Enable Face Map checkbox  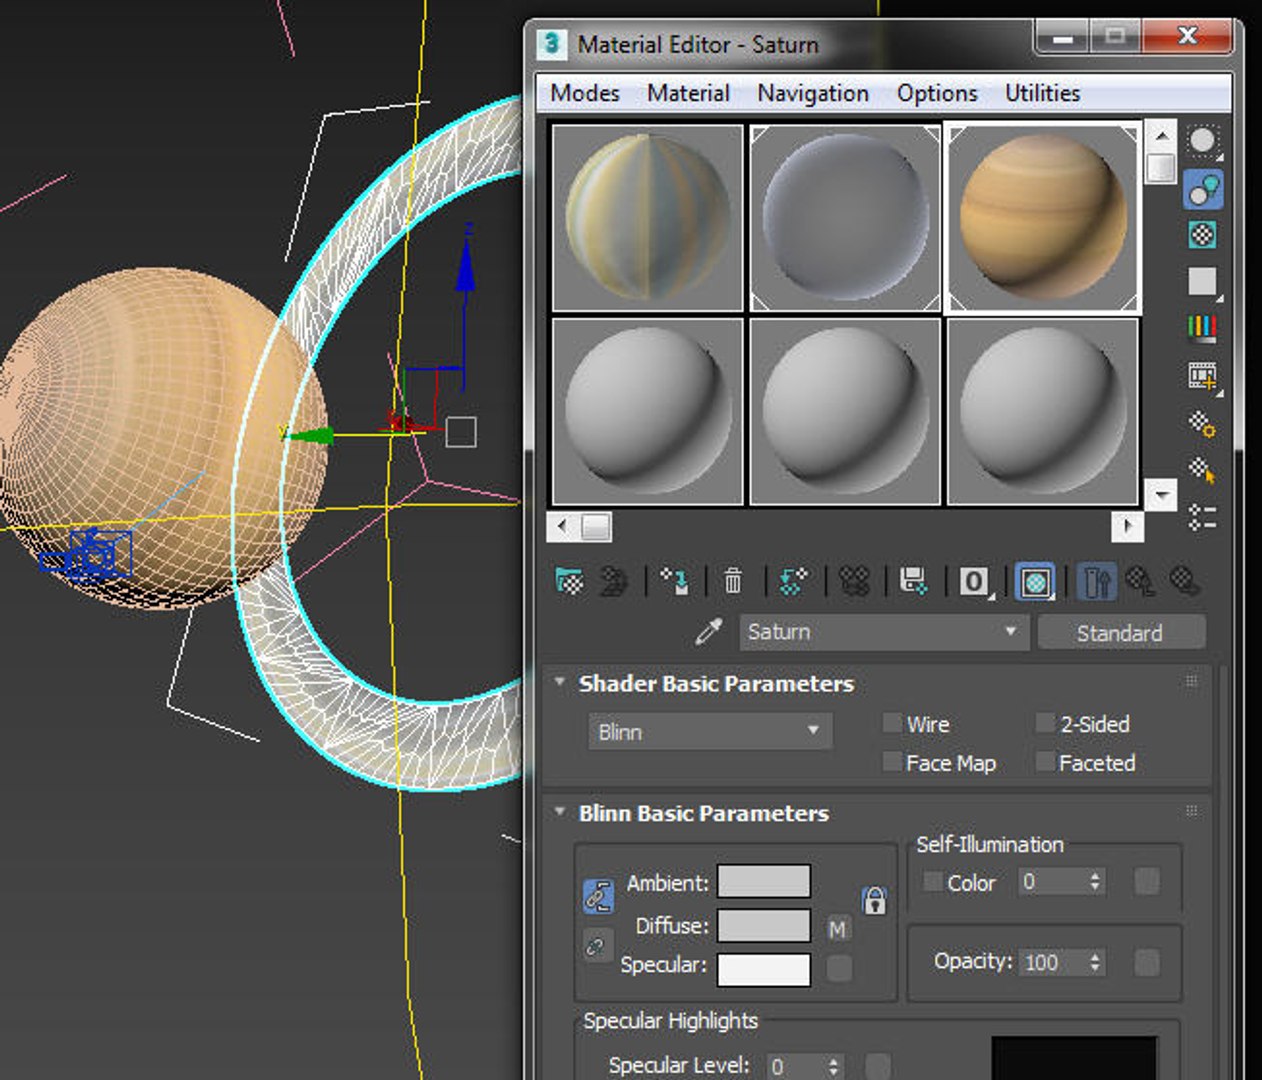(x=892, y=762)
